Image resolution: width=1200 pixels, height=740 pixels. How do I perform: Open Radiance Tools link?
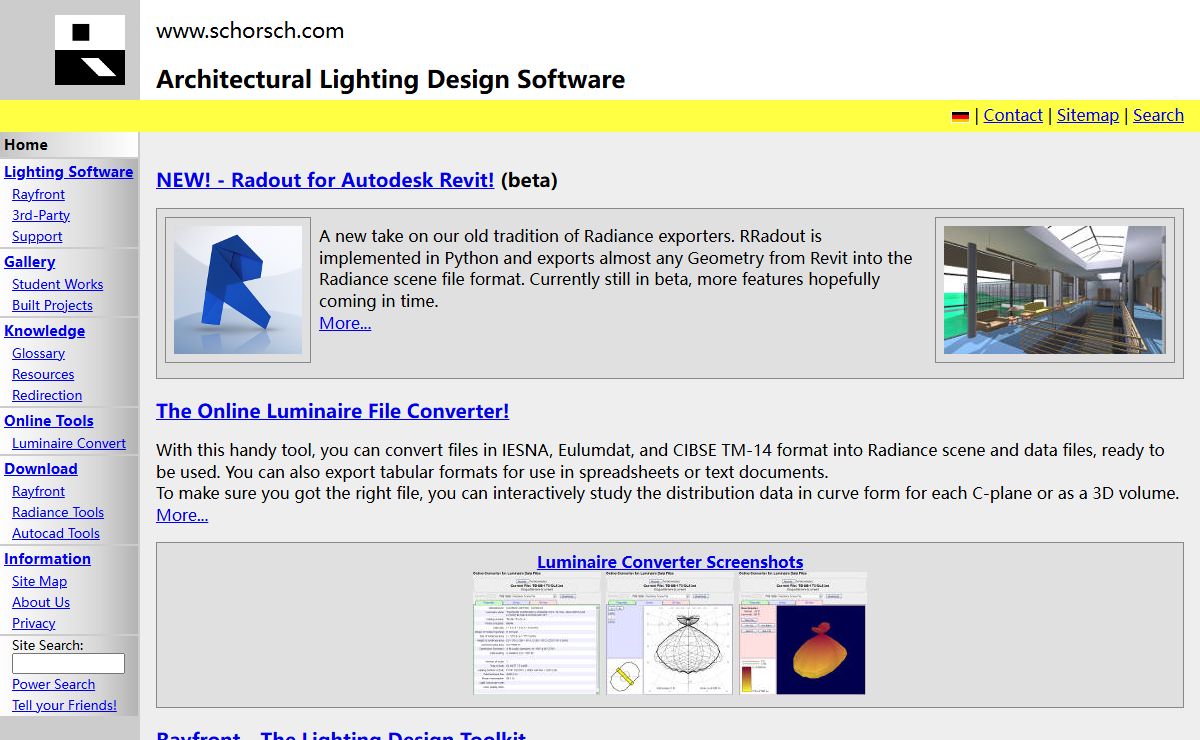click(x=58, y=513)
